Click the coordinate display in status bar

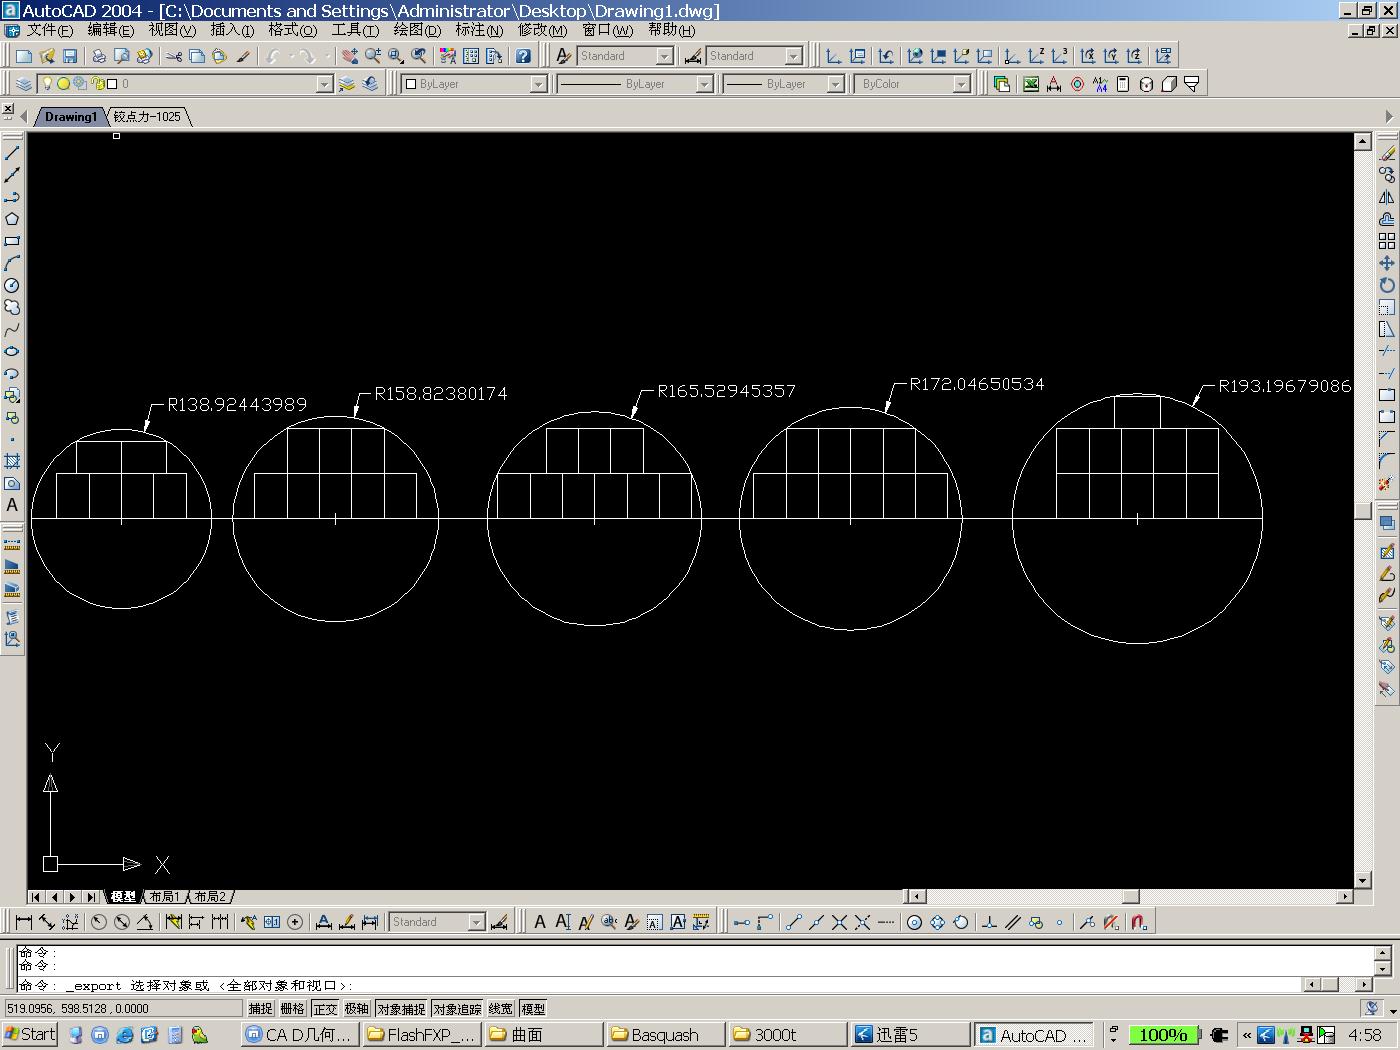[122, 1008]
